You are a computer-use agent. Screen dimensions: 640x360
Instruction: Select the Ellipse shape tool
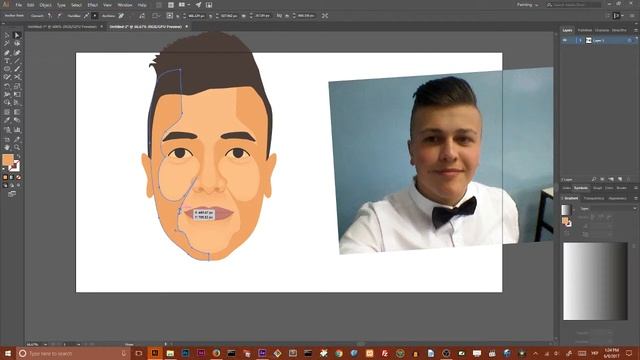tap(7, 69)
